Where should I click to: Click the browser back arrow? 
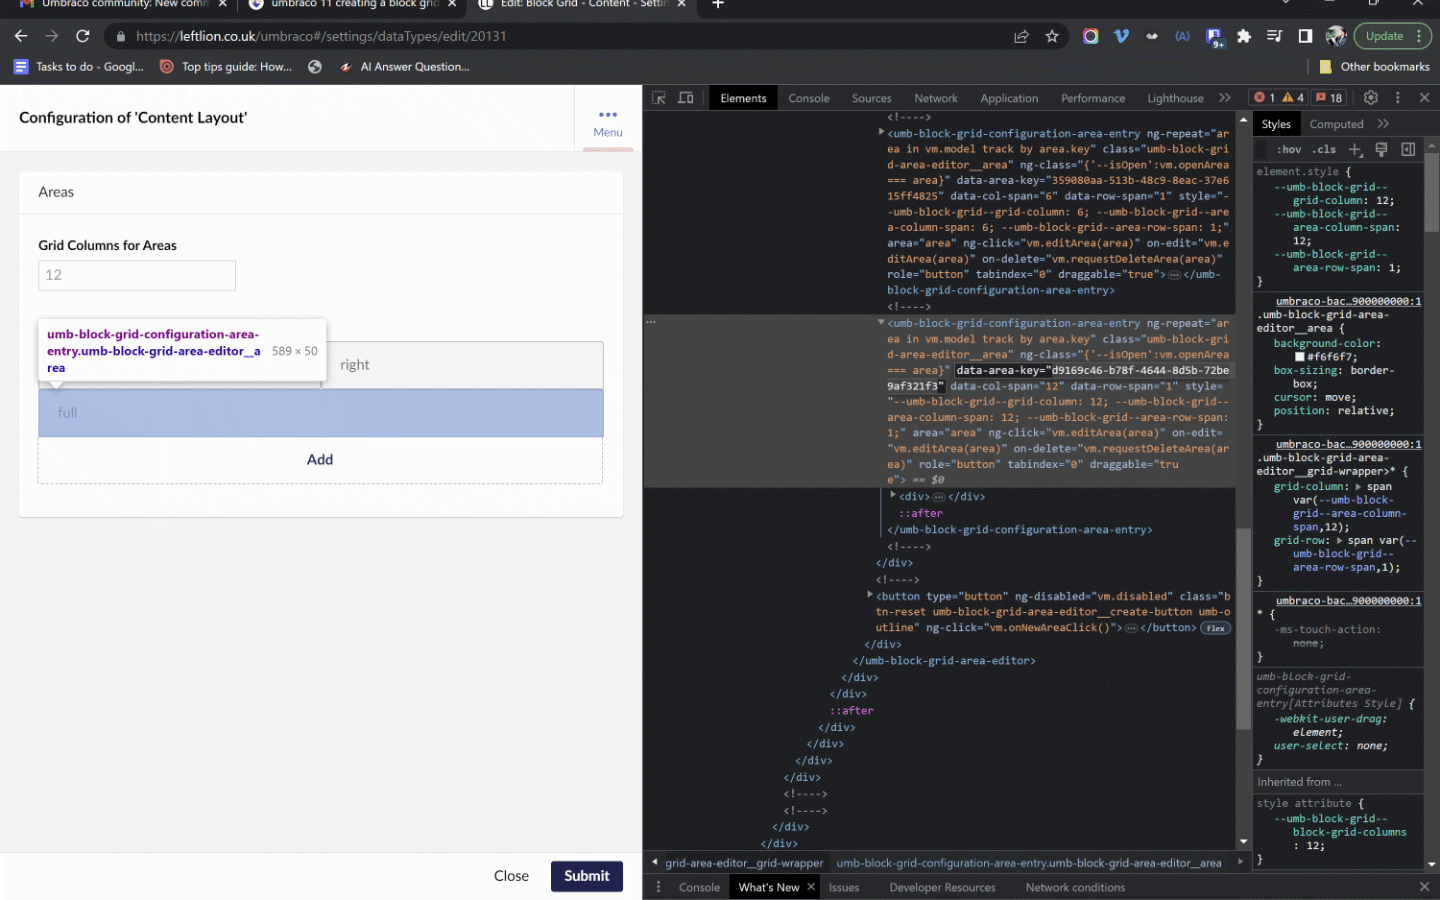coord(21,36)
